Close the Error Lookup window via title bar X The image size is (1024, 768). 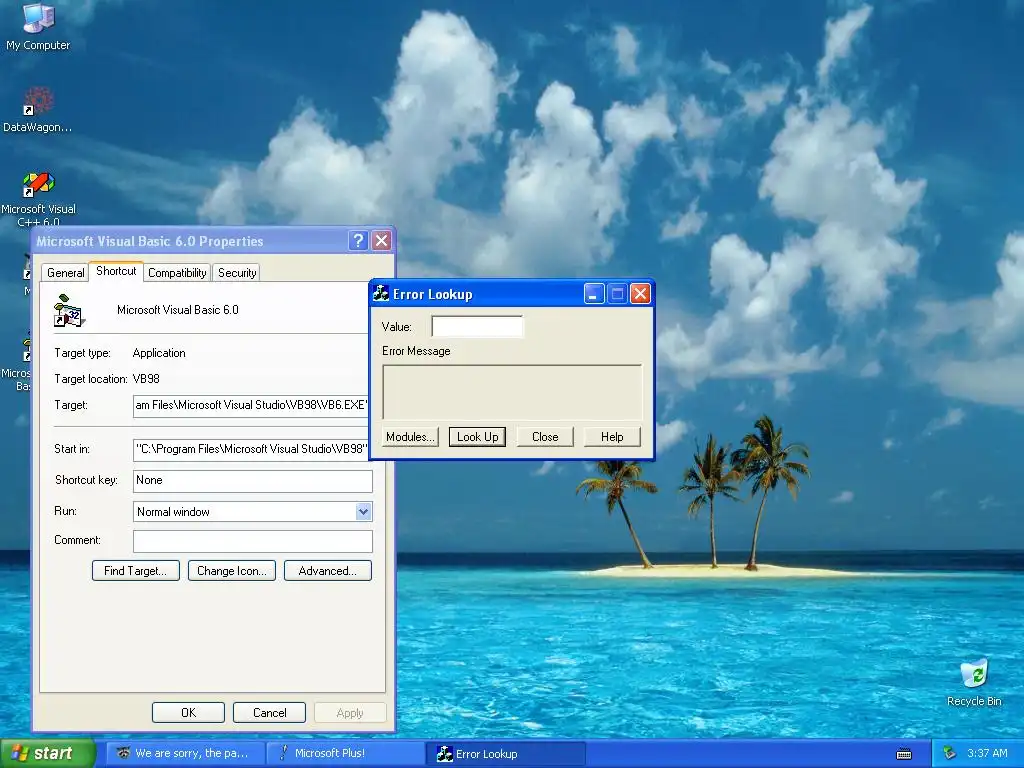click(641, 294)
